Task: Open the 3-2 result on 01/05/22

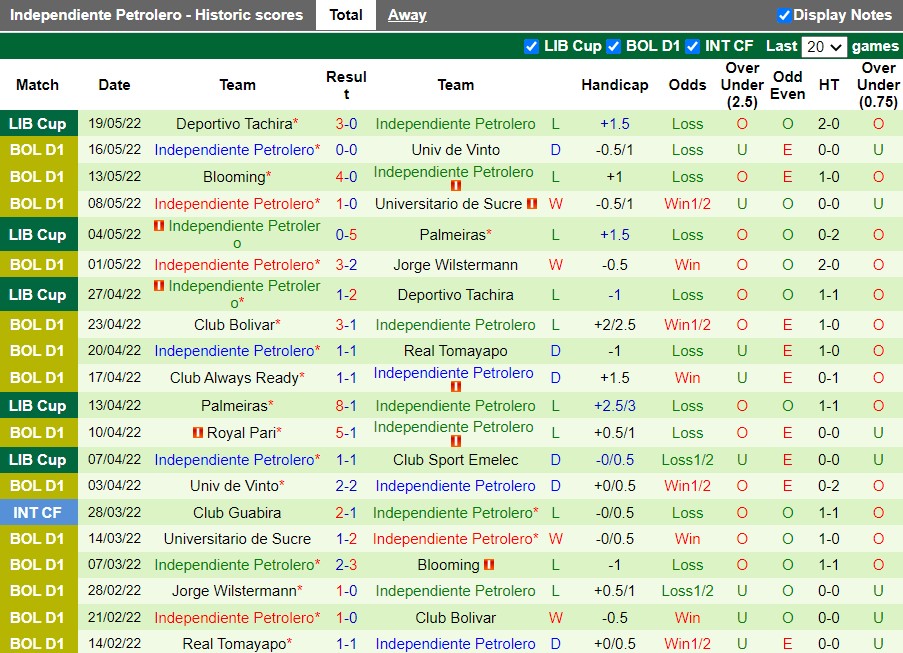Action: [346, 265]
